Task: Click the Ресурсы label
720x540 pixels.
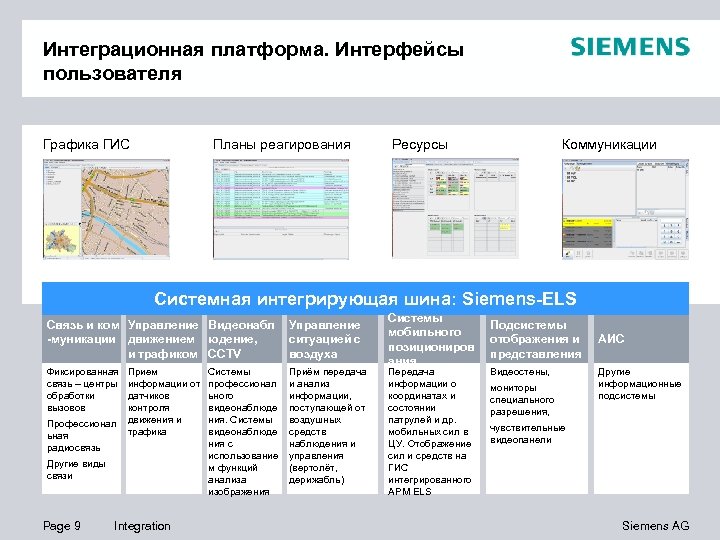Action: (x=420, y=145)
